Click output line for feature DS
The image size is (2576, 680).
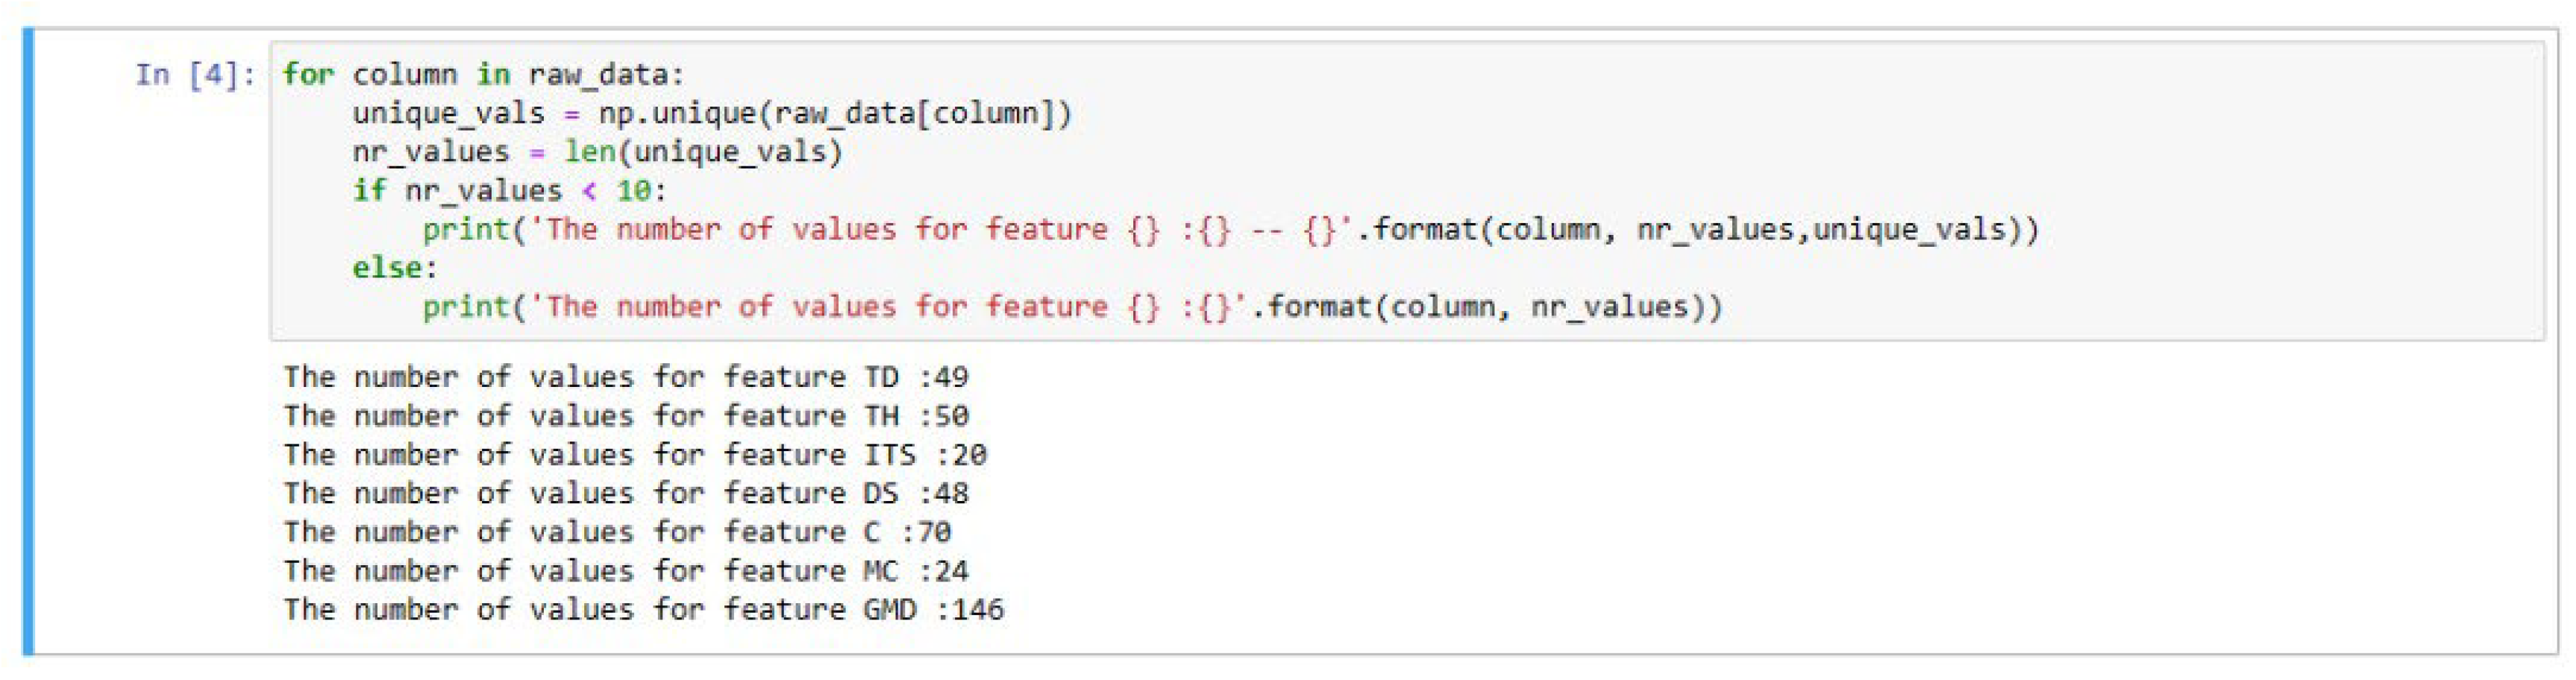(x=625, y=494)
